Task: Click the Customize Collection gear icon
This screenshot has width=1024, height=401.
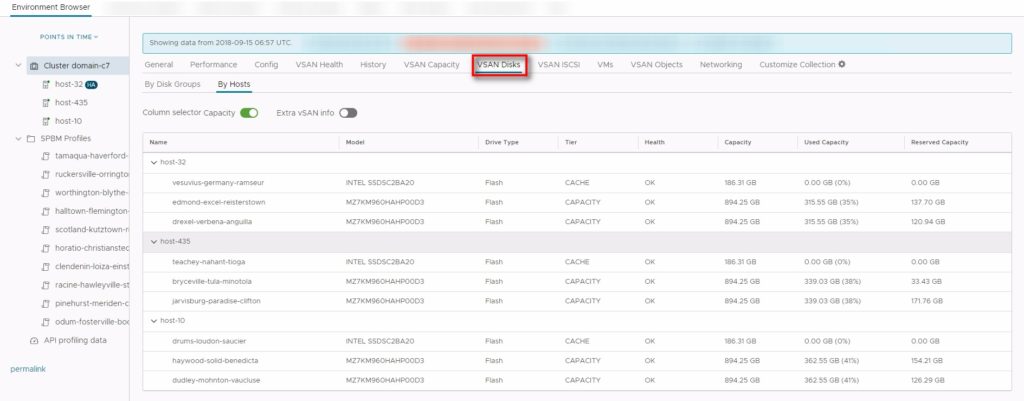Action: click(841, 65)
